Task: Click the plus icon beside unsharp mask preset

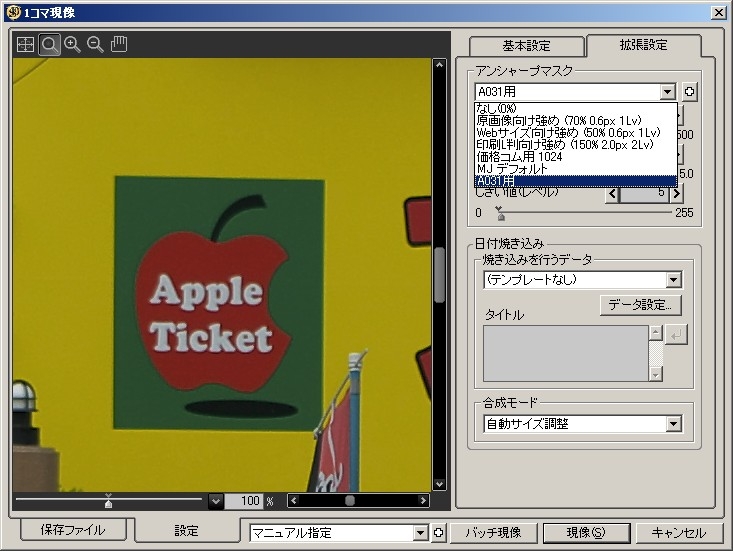Action: click(x=690, y=92)
